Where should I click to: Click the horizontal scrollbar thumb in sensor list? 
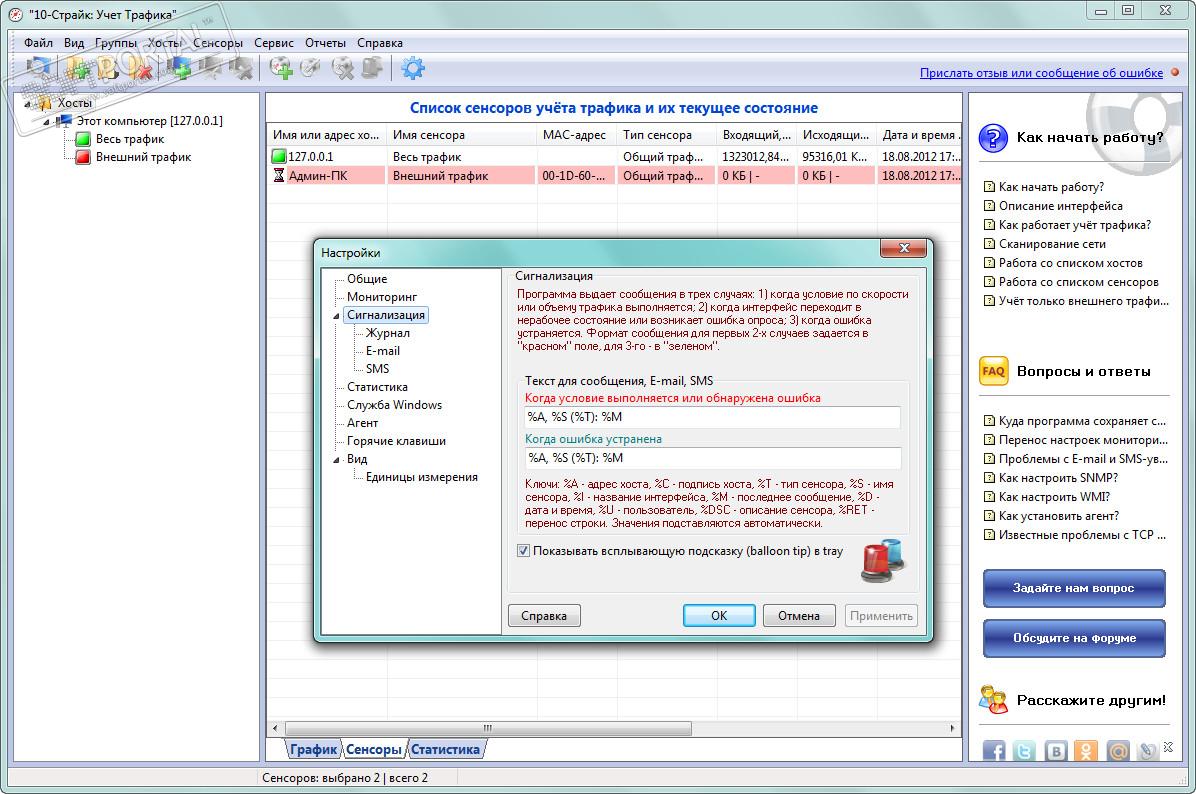488,728
